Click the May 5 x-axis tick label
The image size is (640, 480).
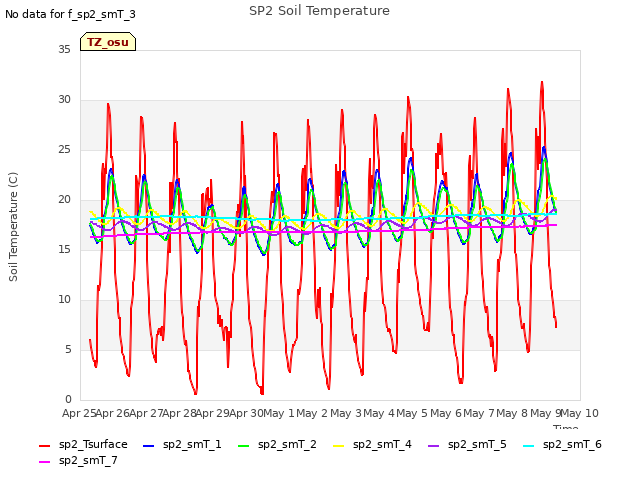point(412,413)
